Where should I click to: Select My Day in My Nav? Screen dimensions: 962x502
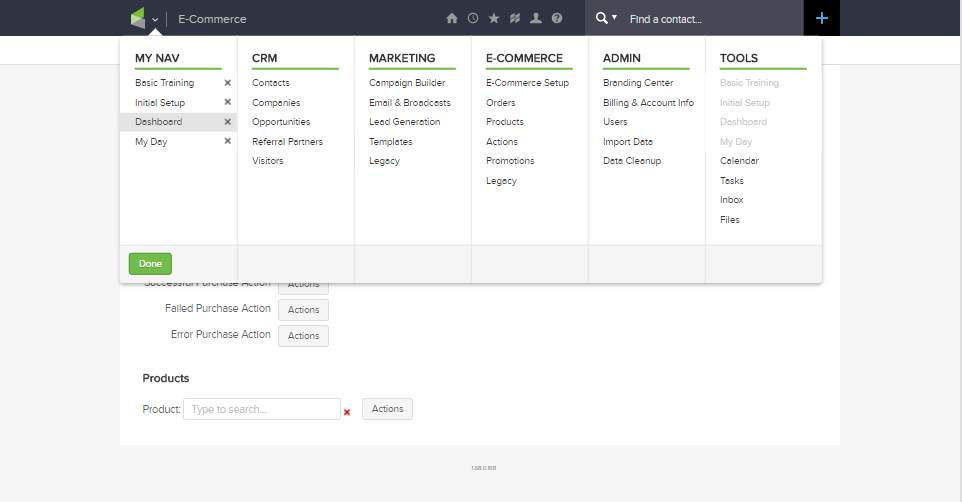click(x=151, y=142)
